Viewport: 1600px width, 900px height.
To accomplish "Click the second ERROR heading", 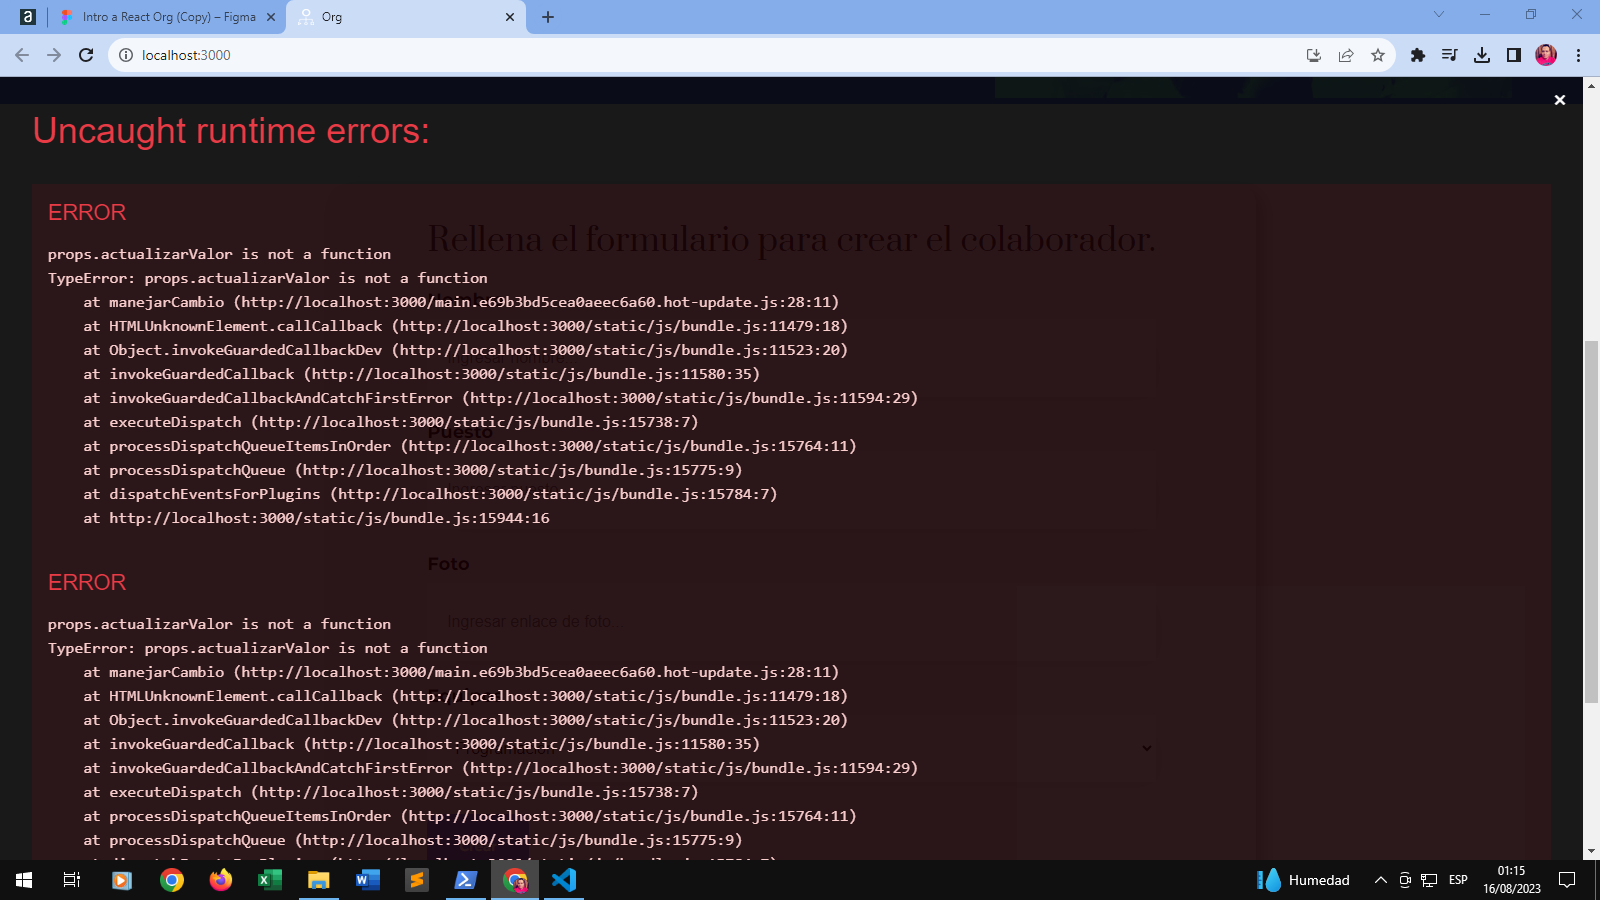I will click(x=87, y=582).
